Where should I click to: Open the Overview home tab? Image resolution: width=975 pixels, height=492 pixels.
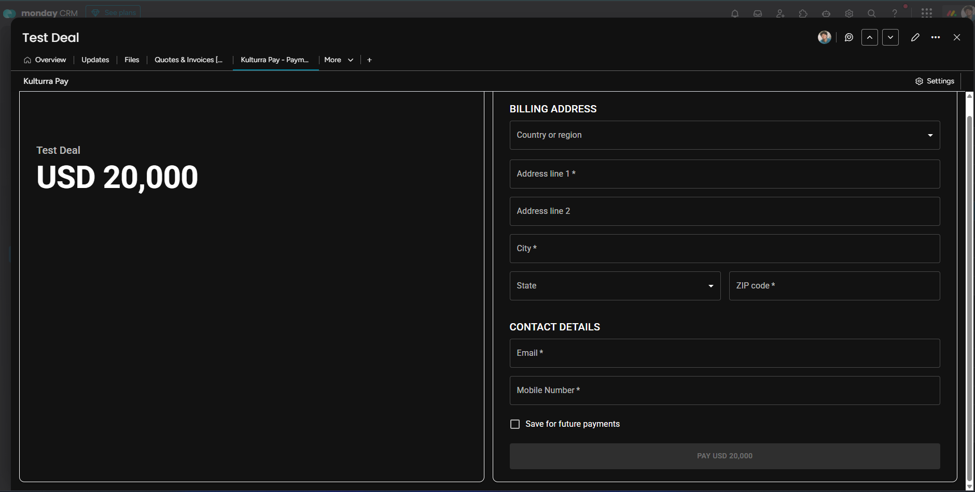(45, 60)
